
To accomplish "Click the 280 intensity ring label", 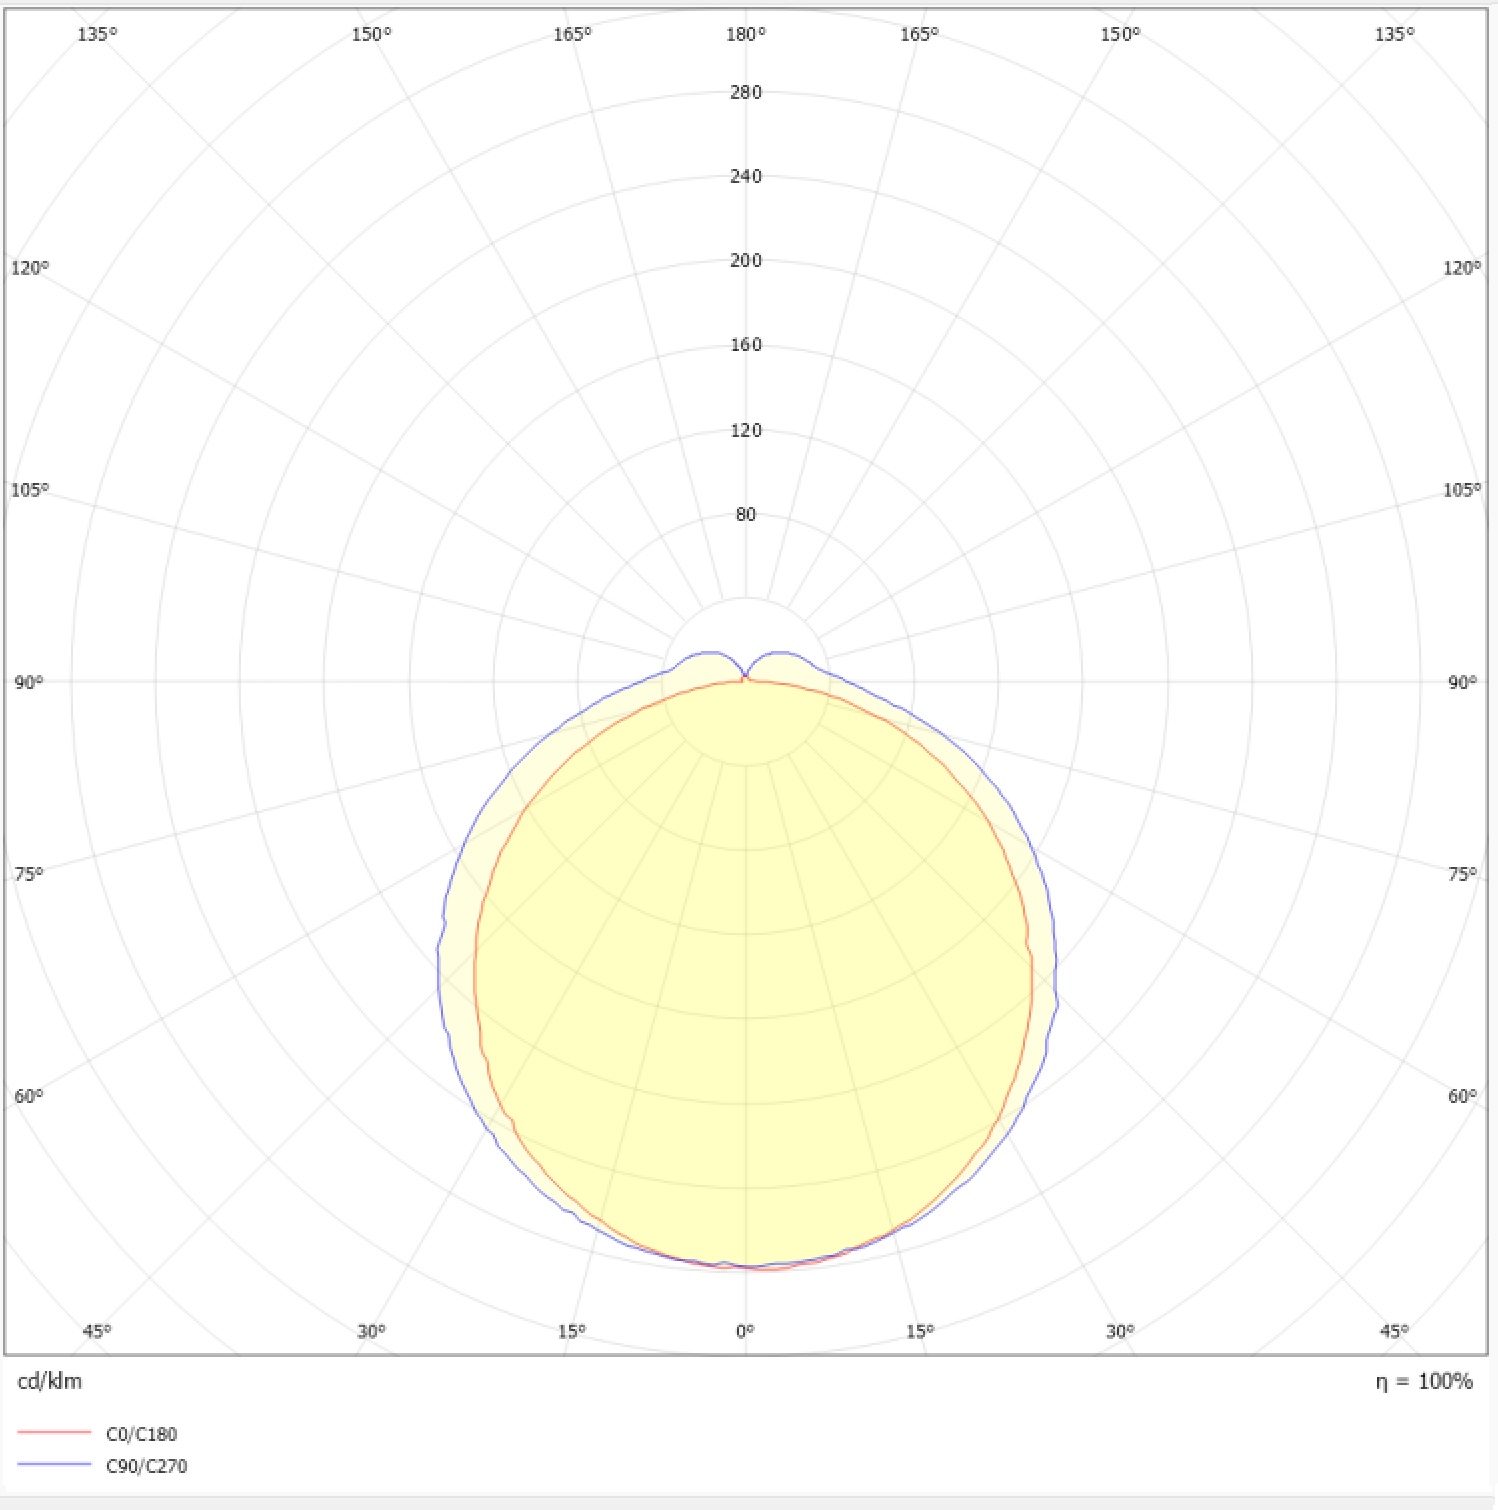I will pos(746,92).
